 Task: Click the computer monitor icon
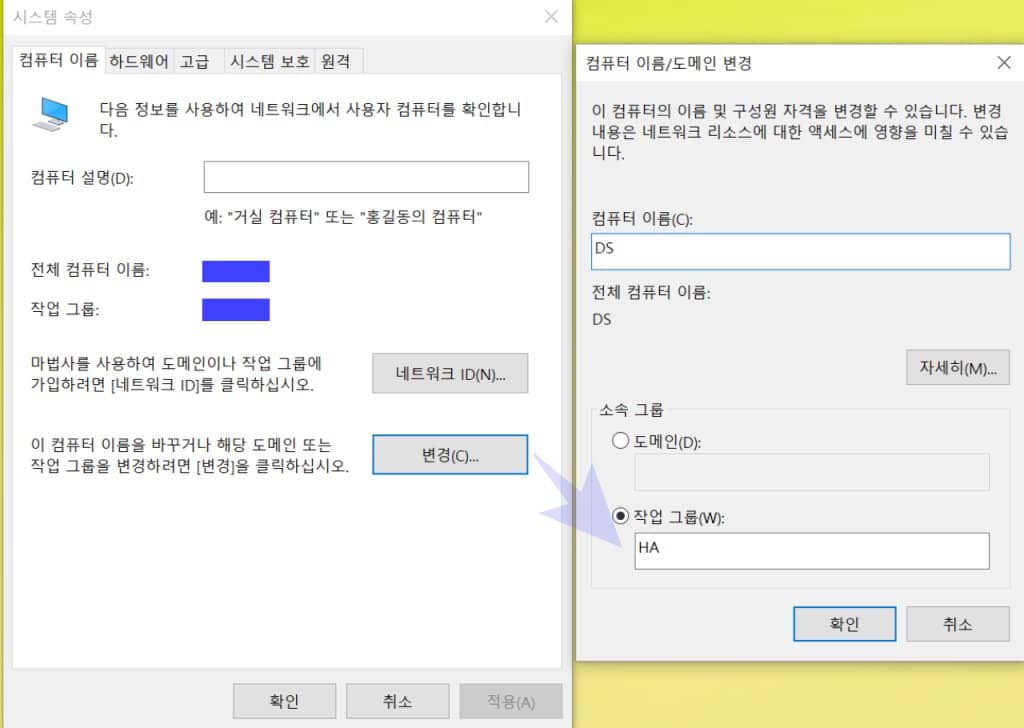tap(52, 113)
